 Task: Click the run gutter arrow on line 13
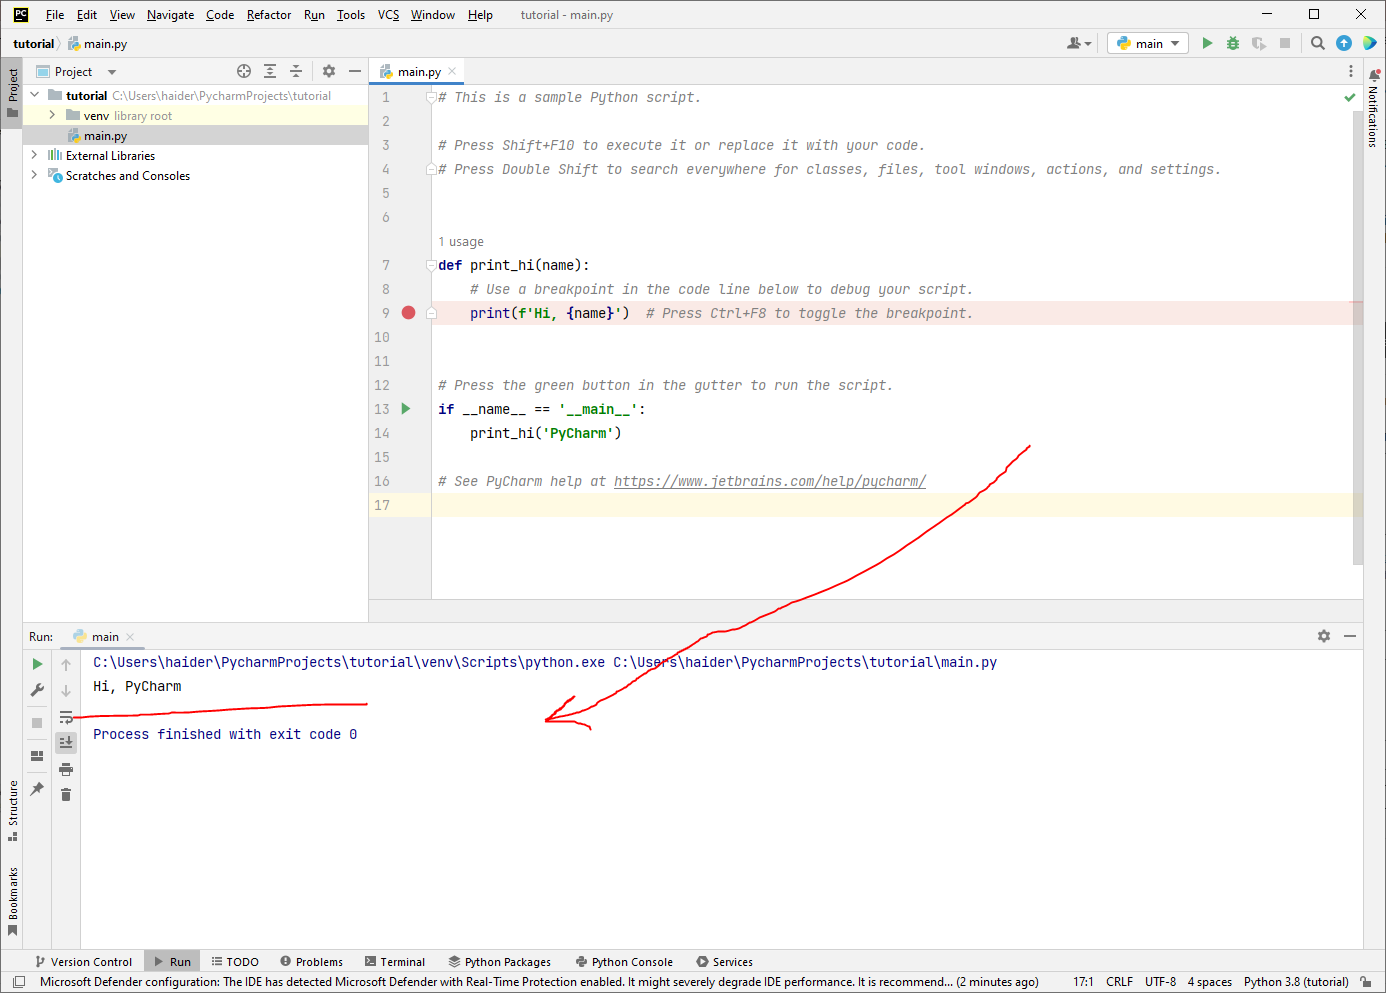[406, 409]
